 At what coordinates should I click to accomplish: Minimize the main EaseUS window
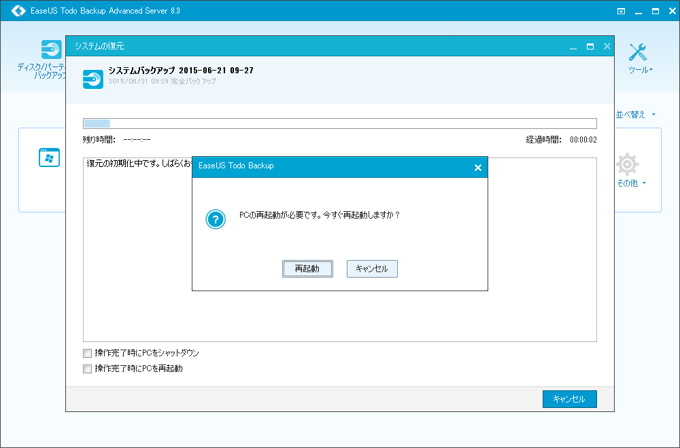click(x=638, y=12)
